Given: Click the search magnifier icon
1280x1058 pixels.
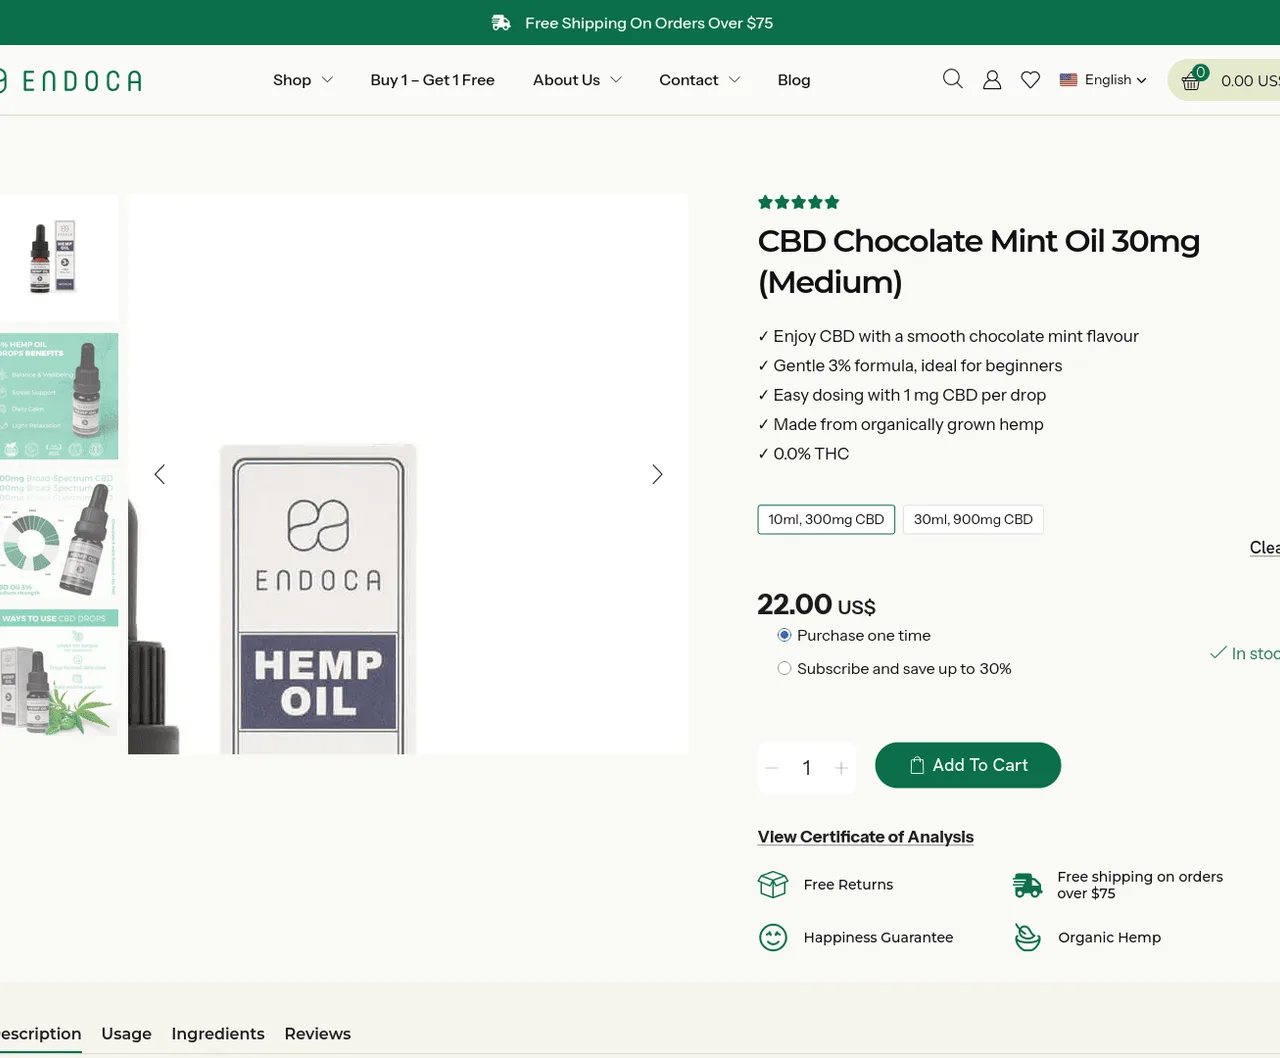Looking at the screenshot, I should [x=953, y=79].
